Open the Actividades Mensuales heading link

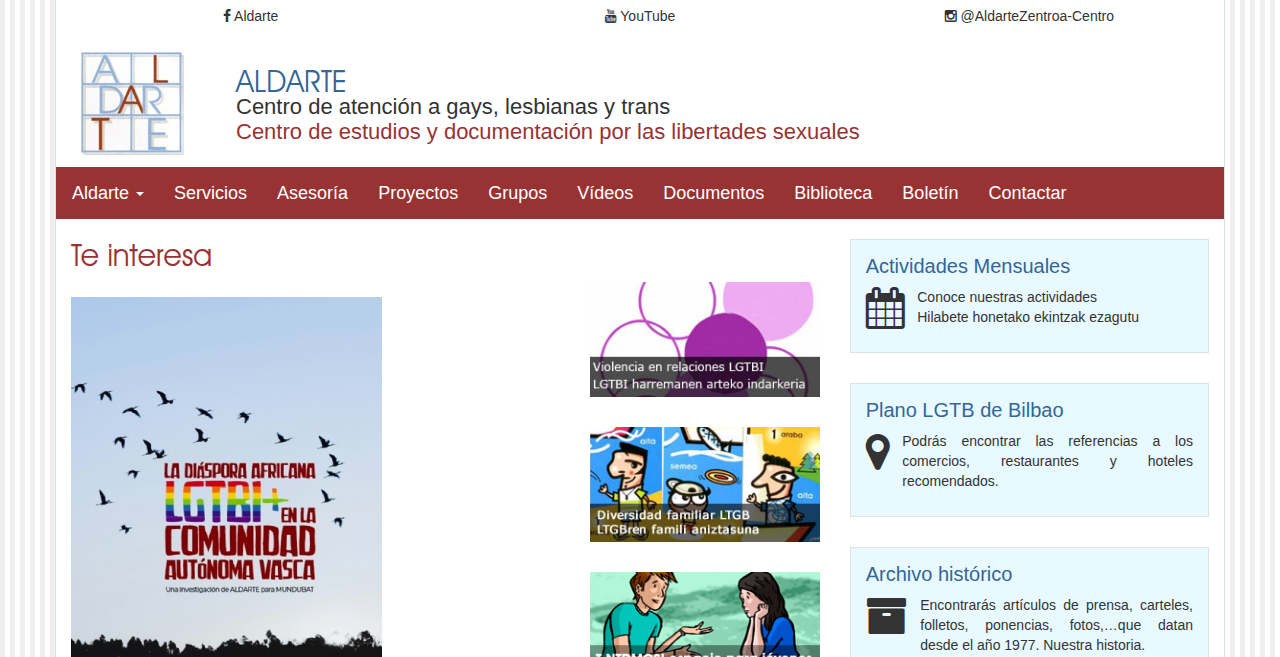(x=968, y=266)
